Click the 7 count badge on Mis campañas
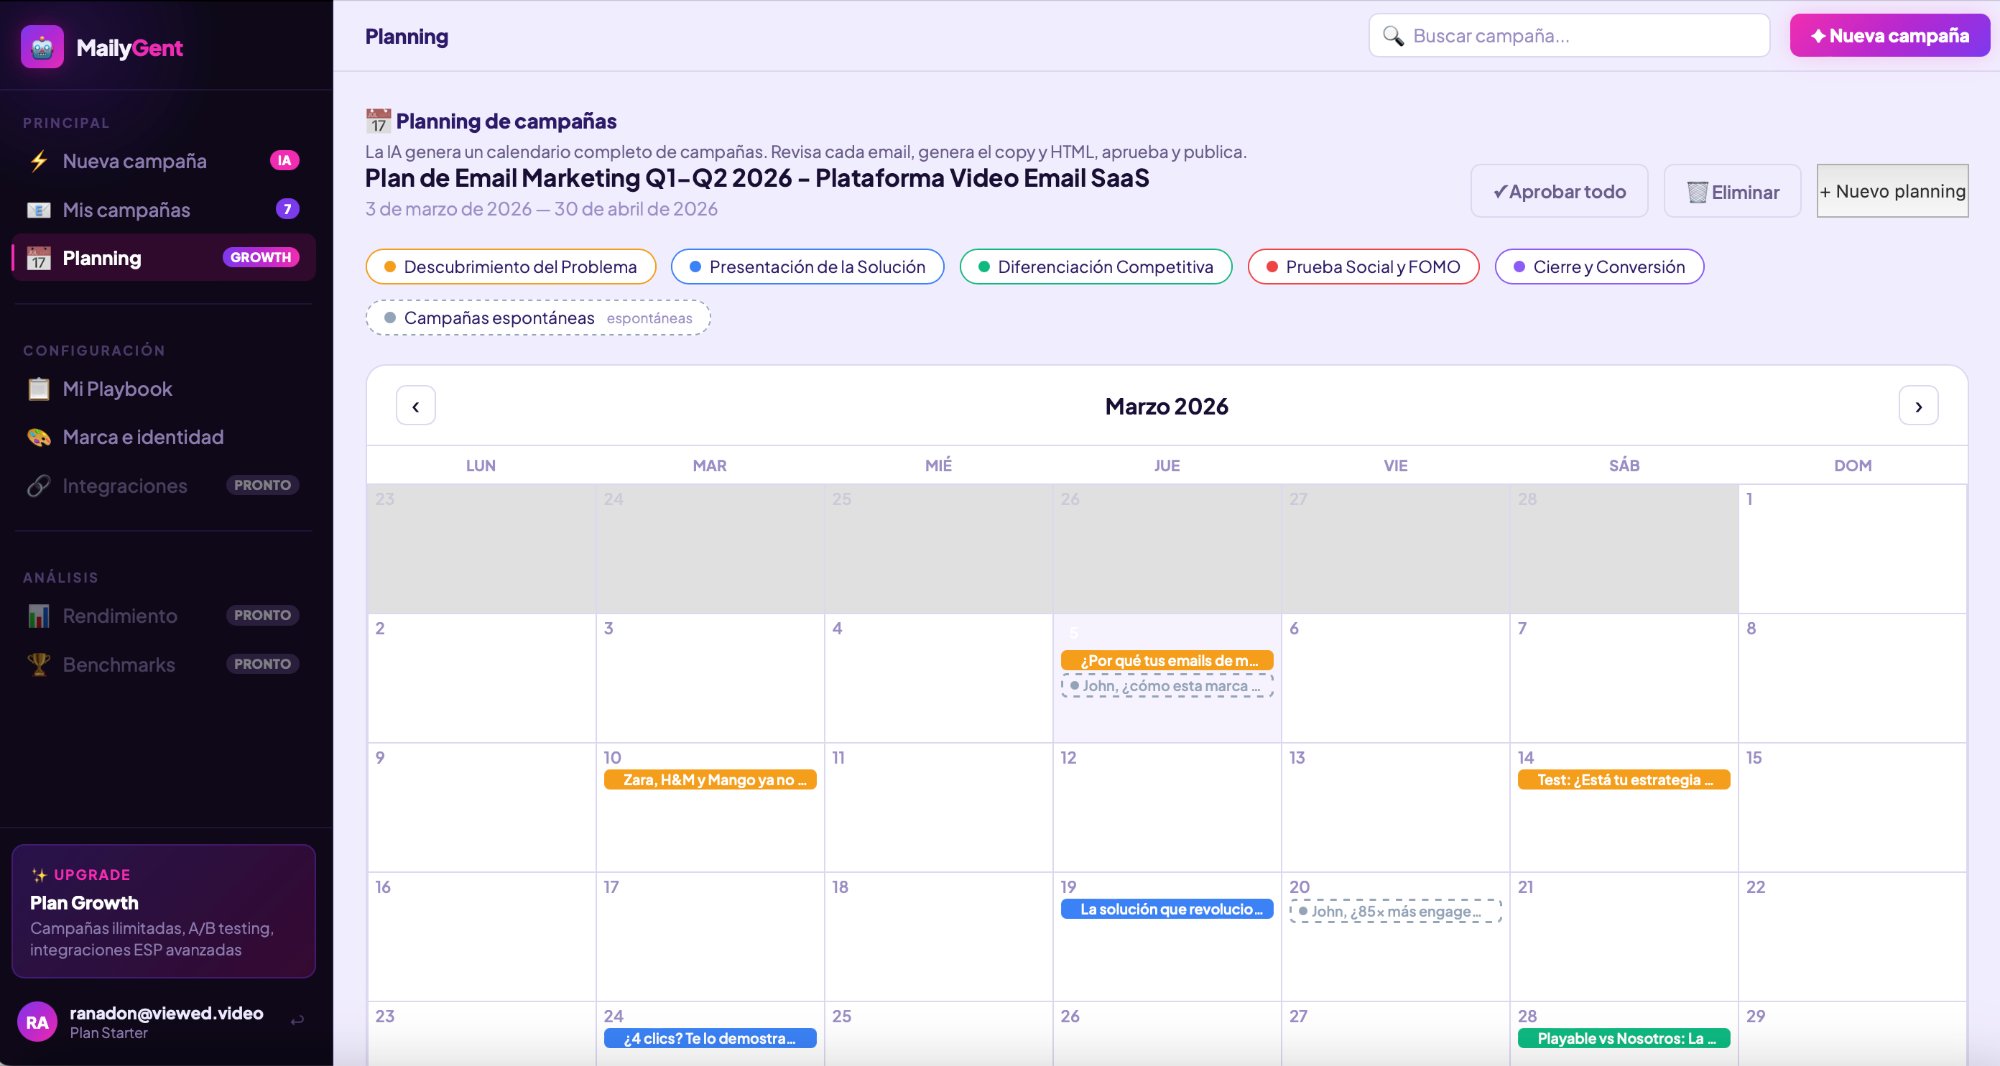The width and height of the screenshot is (2000, 1066). click(288, 209)
